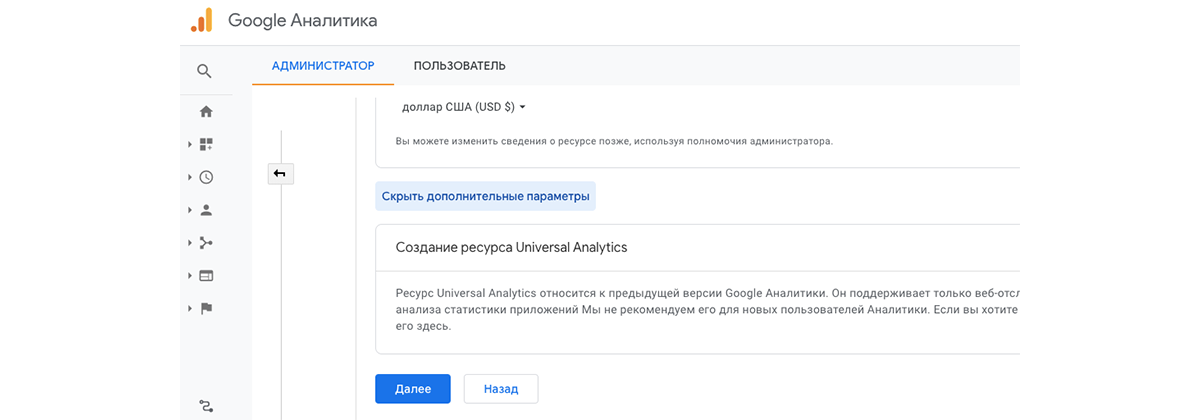Click the note Вы можете изменить сведения о ресурсе

click(614, 141)
